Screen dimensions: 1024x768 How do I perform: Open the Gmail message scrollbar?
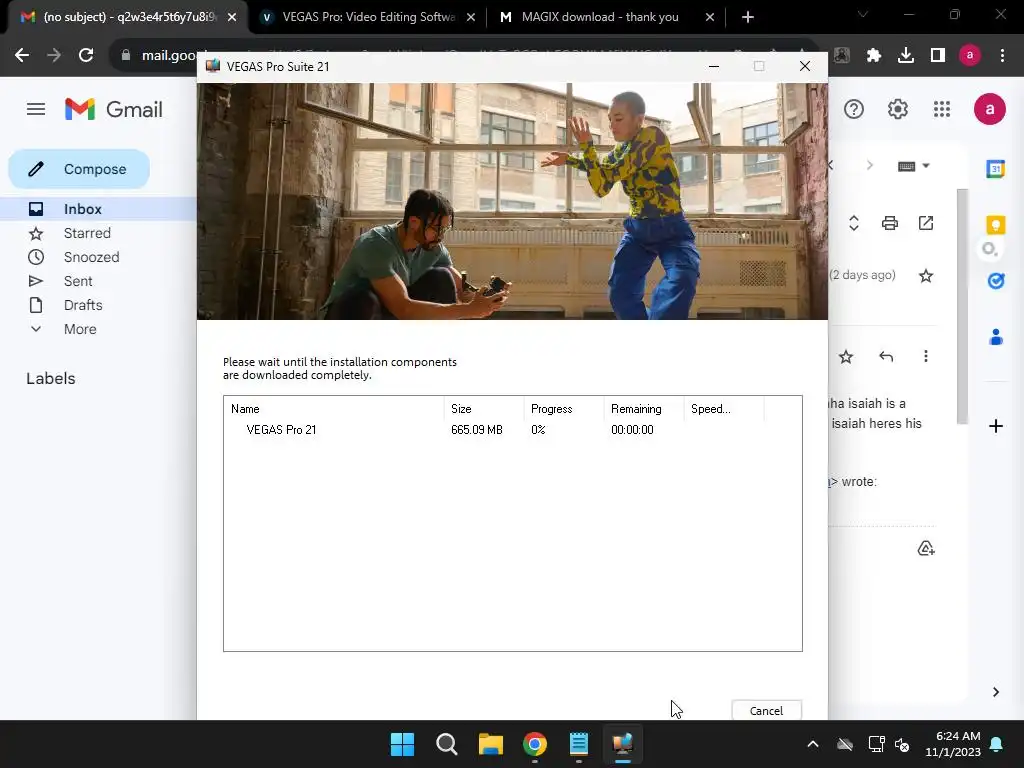click(962, 307)
